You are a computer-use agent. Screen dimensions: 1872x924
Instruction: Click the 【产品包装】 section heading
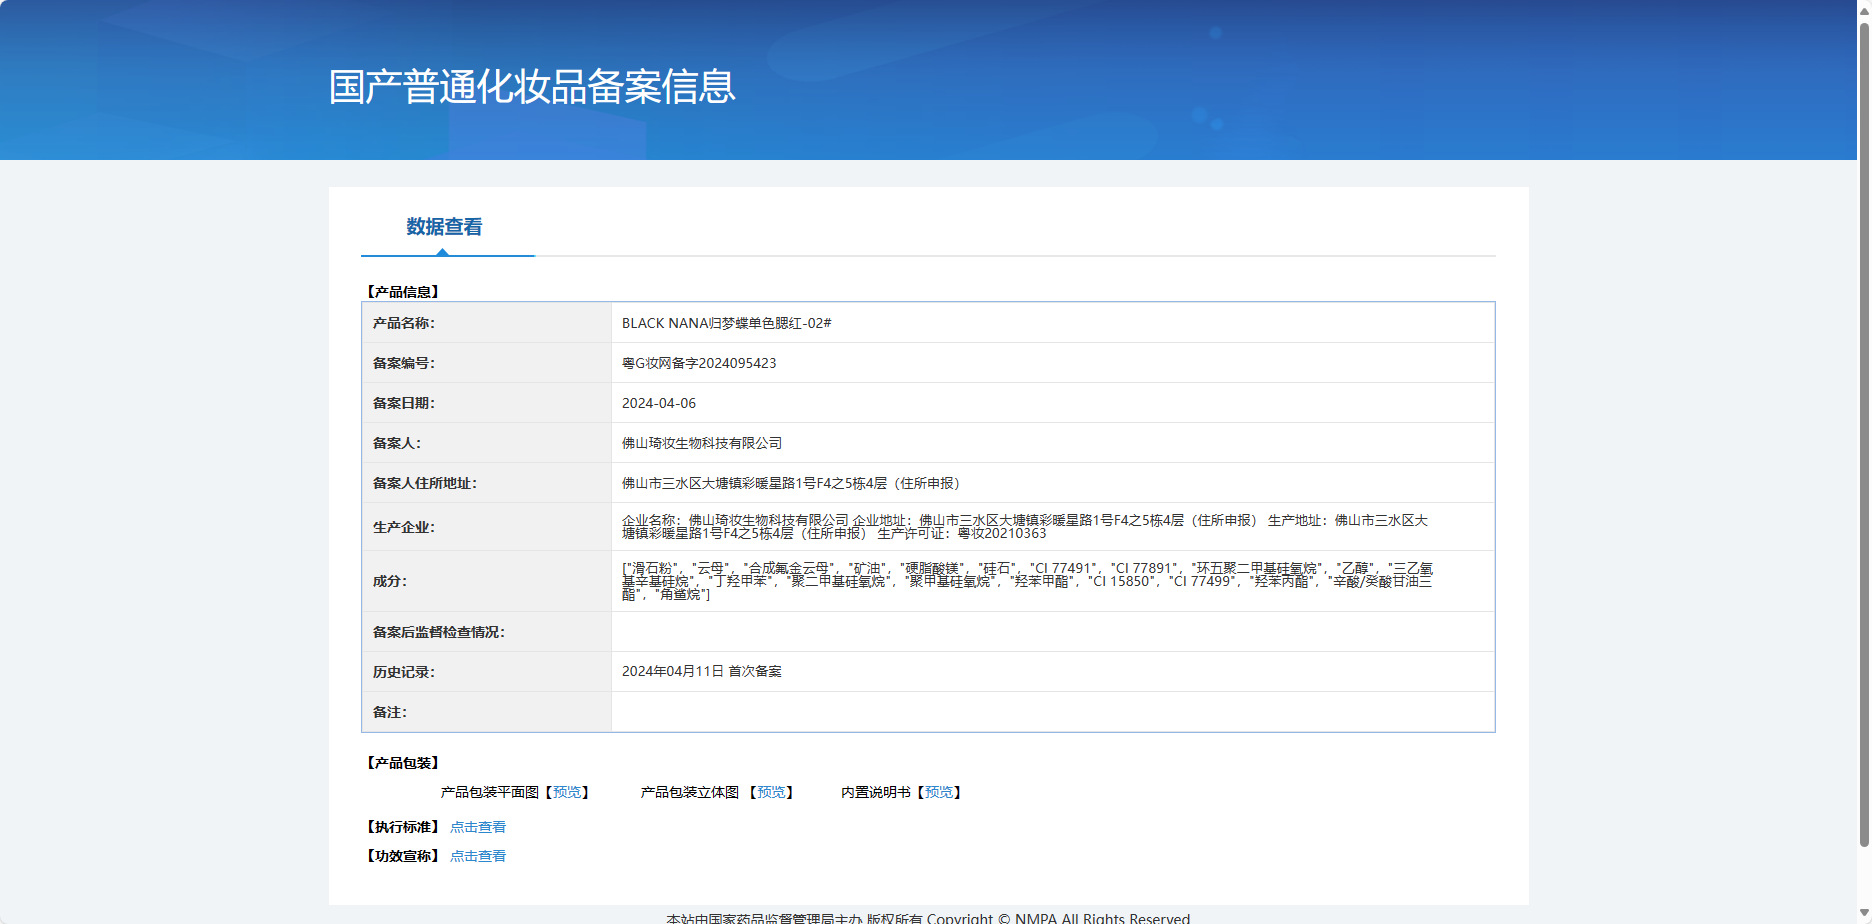(x=403, y=763)
